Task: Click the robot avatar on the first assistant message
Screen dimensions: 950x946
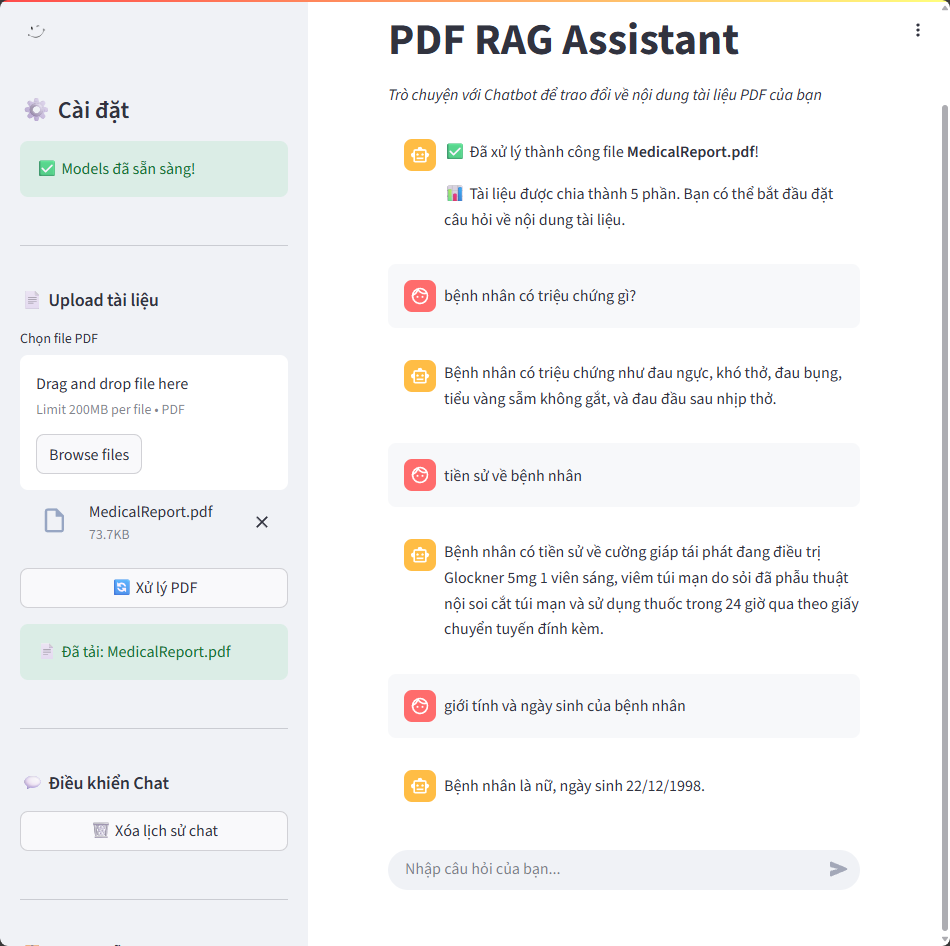Action: pyautogui.click(x=419, y=155)
